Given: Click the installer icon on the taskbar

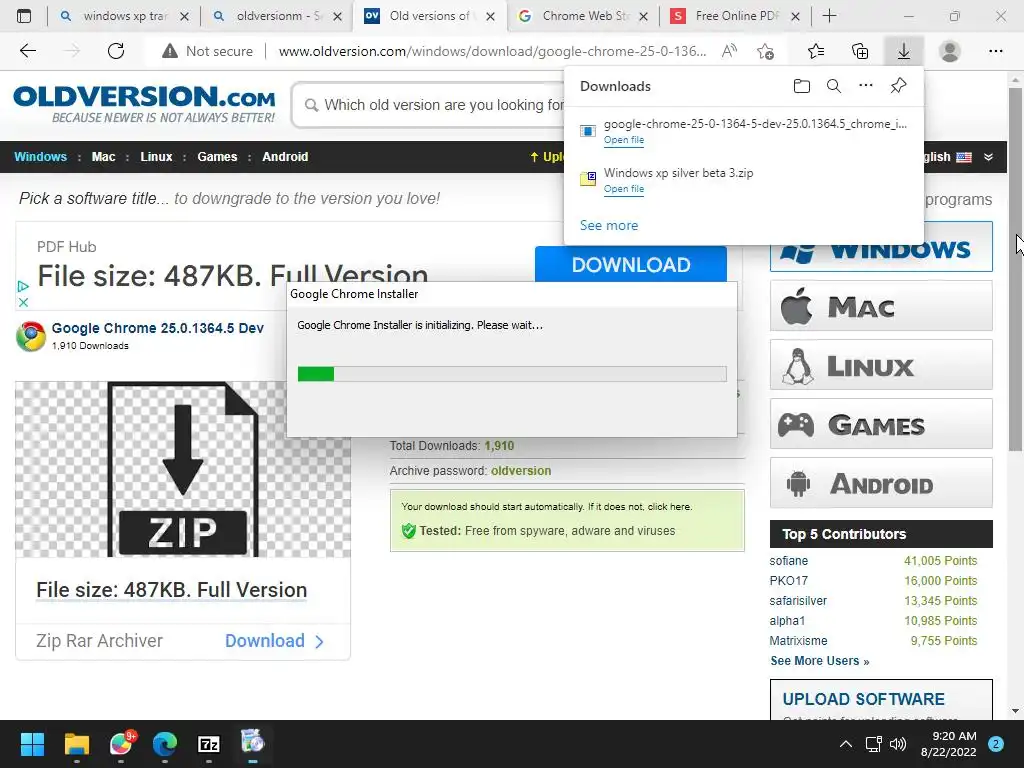Looking at the screenshot, I should pos(252,743).
